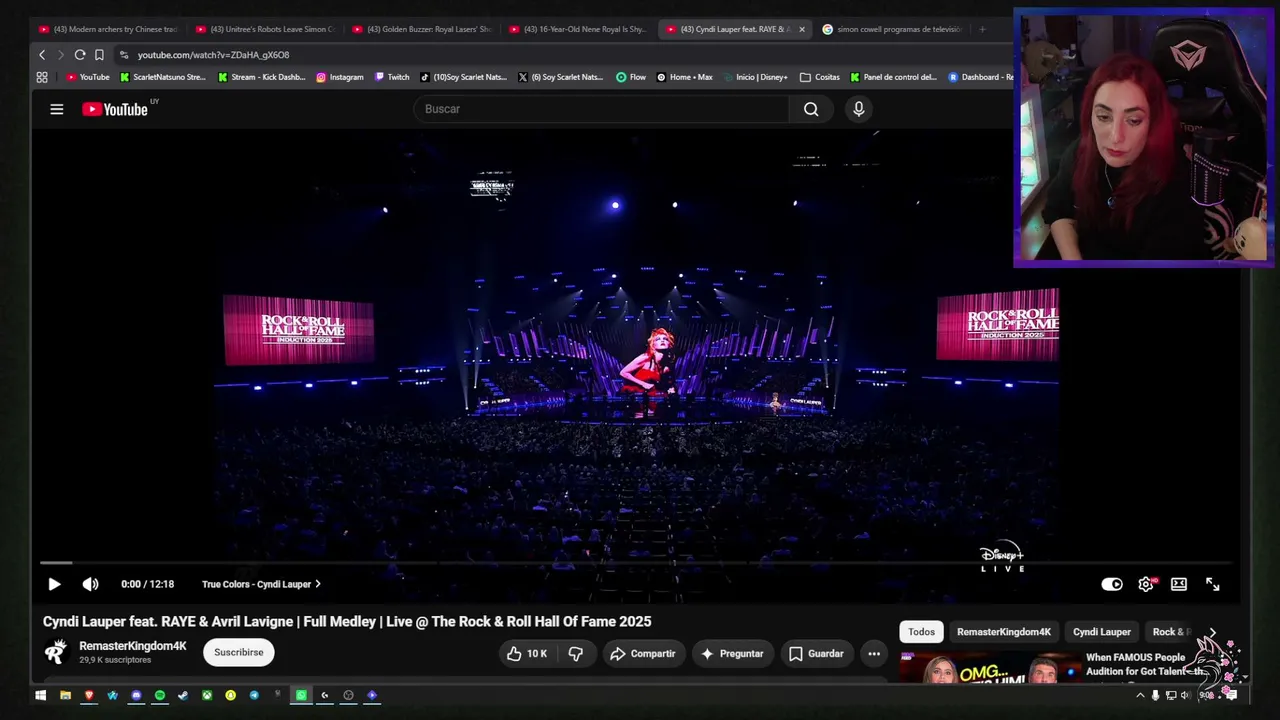Focus the Buscar search field
The image size is (1280, 720).
[602, 109]
